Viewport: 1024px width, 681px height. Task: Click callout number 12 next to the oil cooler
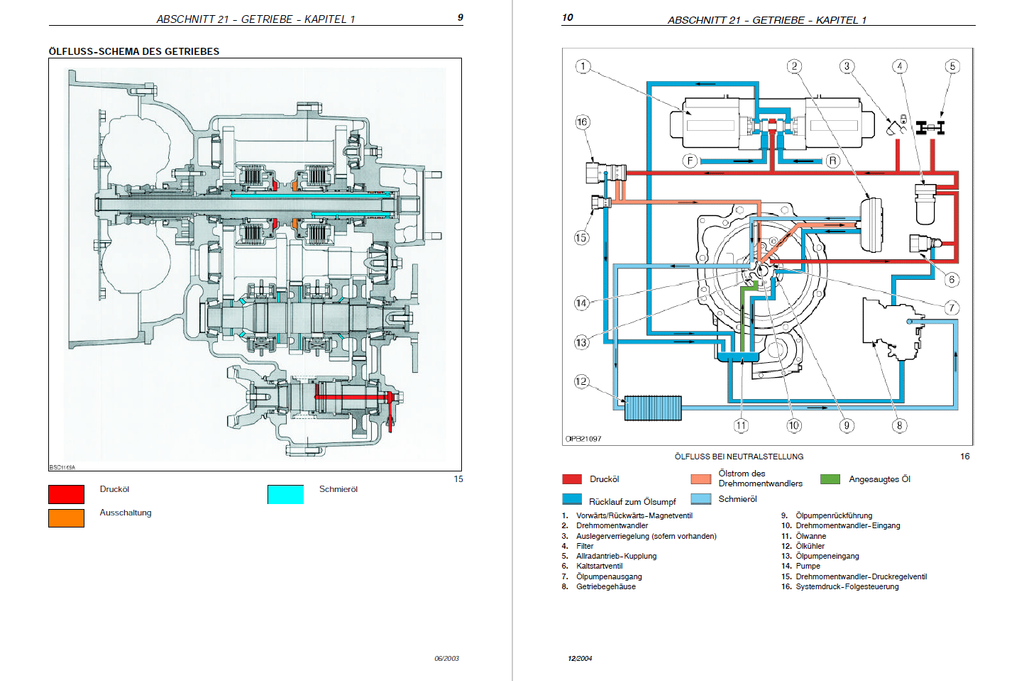coord(582,382)
